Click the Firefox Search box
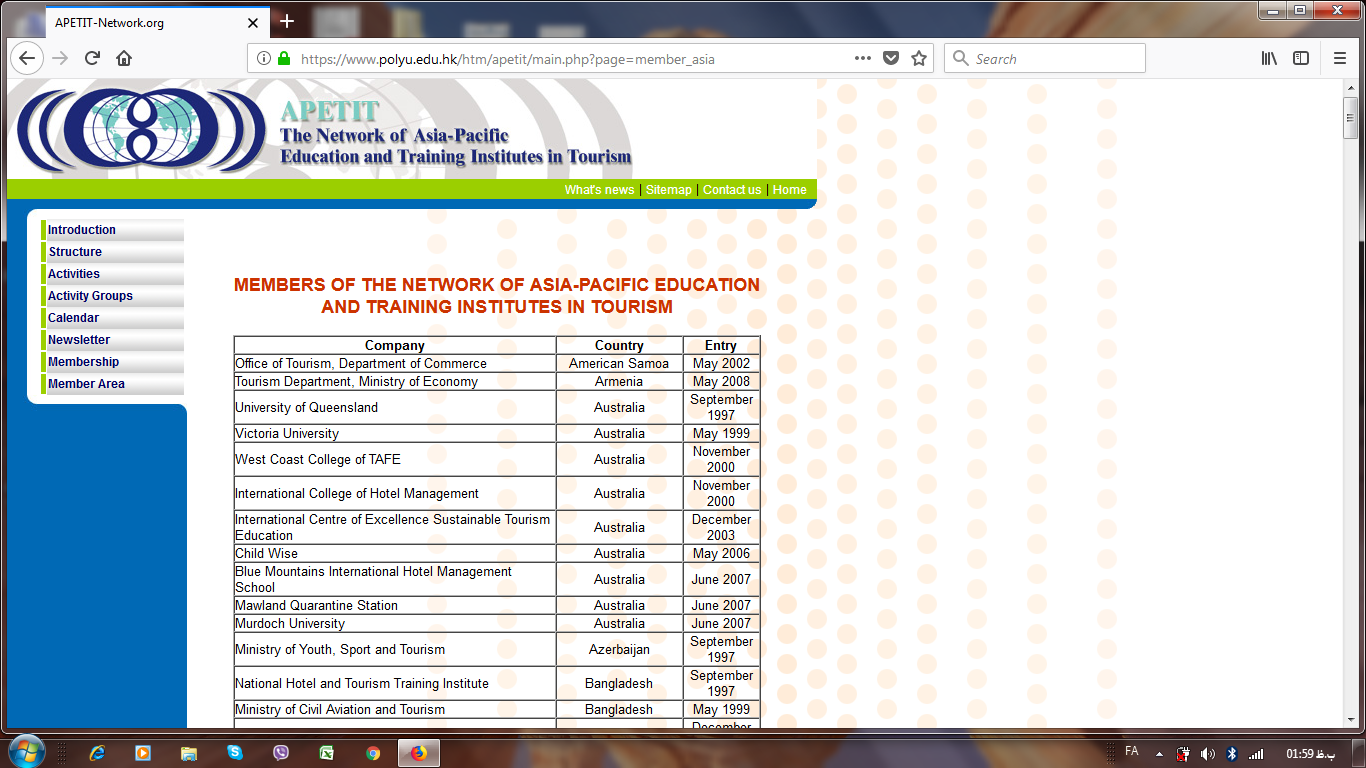The width and height of the screenshot is (1366, 768). click(1045, 58)
